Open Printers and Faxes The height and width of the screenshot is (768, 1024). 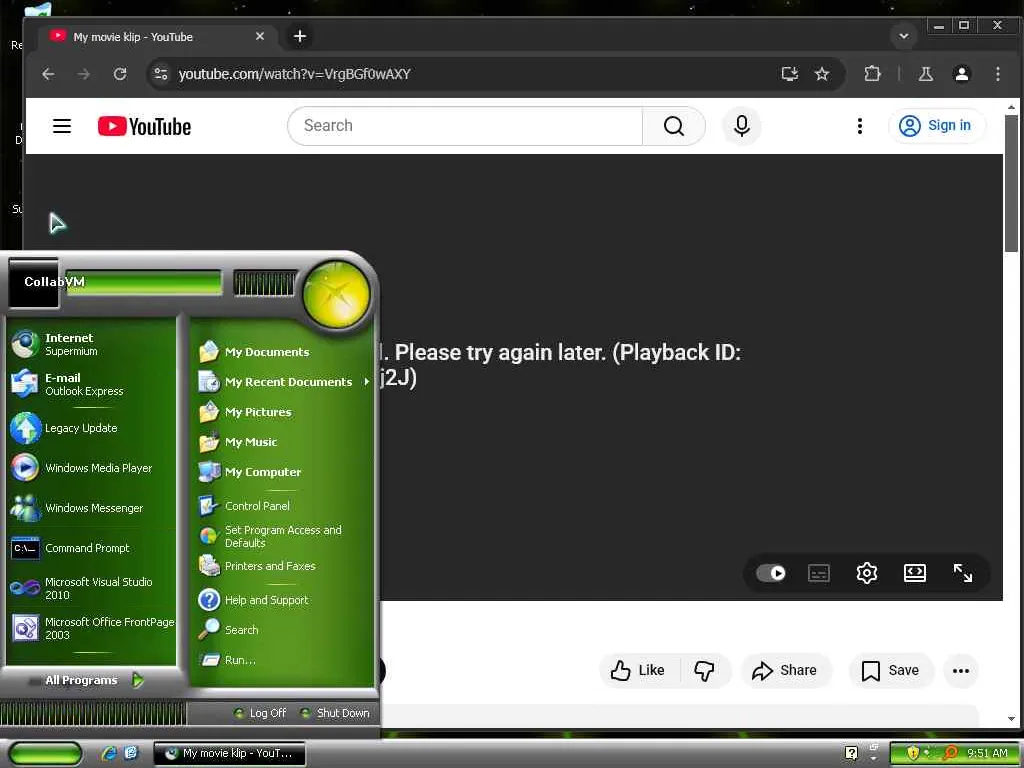pos(282,566)
